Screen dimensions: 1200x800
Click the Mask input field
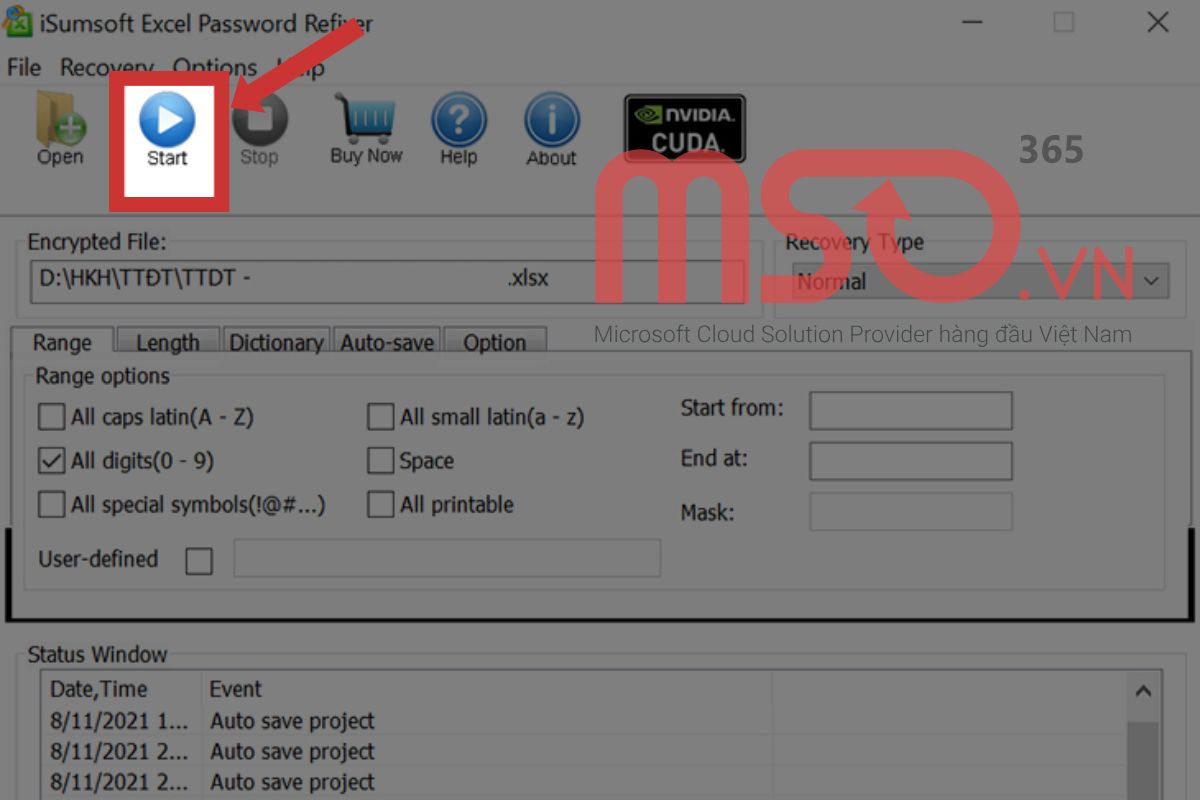[911, 511]
